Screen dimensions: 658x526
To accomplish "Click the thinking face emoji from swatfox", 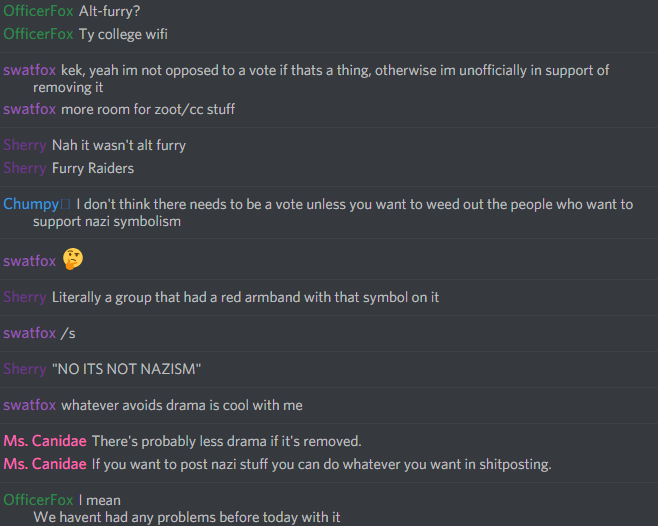I will click(x=73, y=259).
